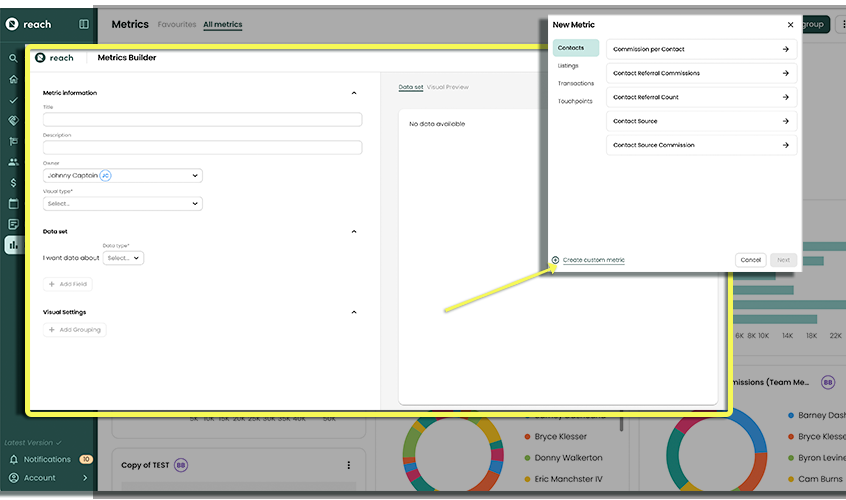Viewport: 846px width, 500px height.
Task: Switch to the Visual Preview tab
Action: [447, 87]
